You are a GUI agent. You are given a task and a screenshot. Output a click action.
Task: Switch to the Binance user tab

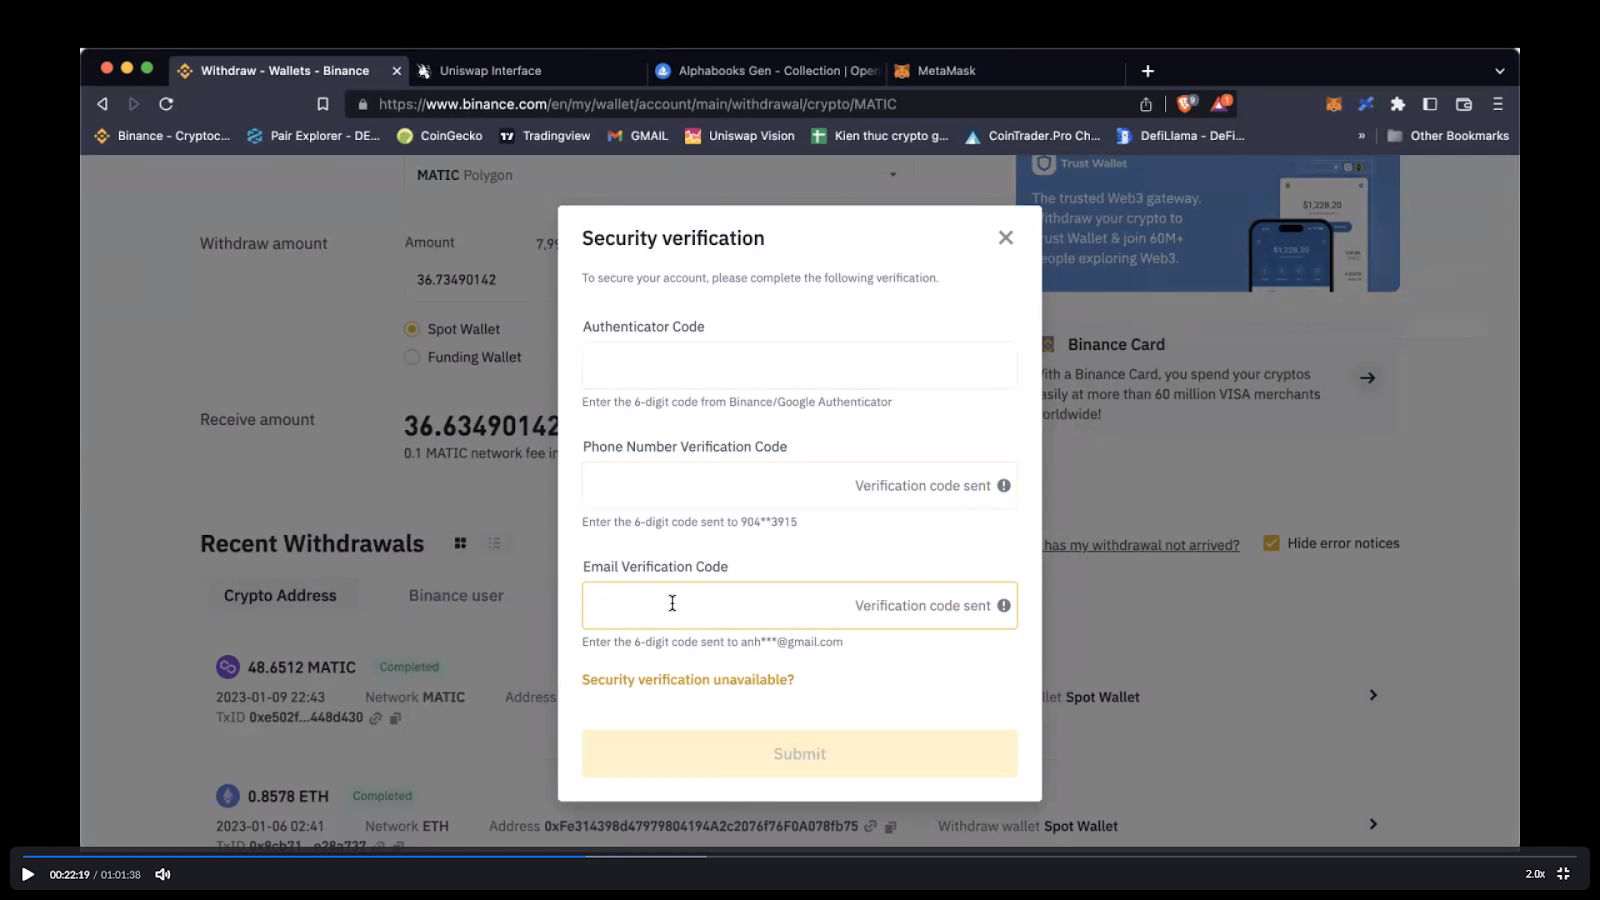(456, 596)
